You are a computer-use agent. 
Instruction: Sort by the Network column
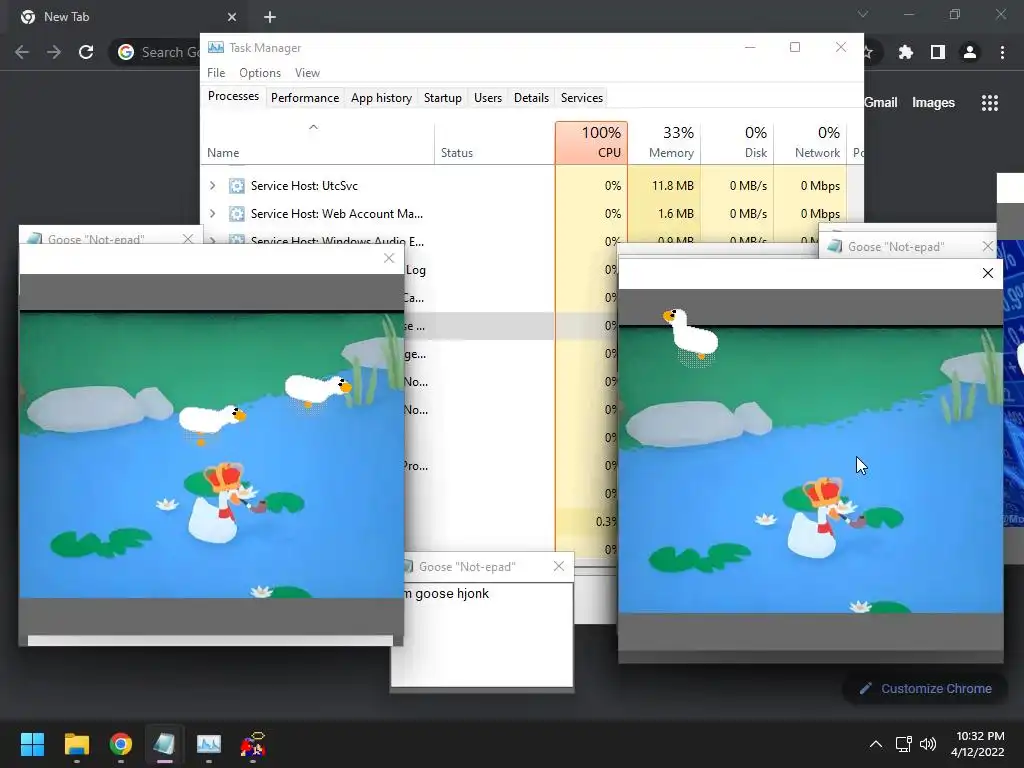click(x=810, y=143)
